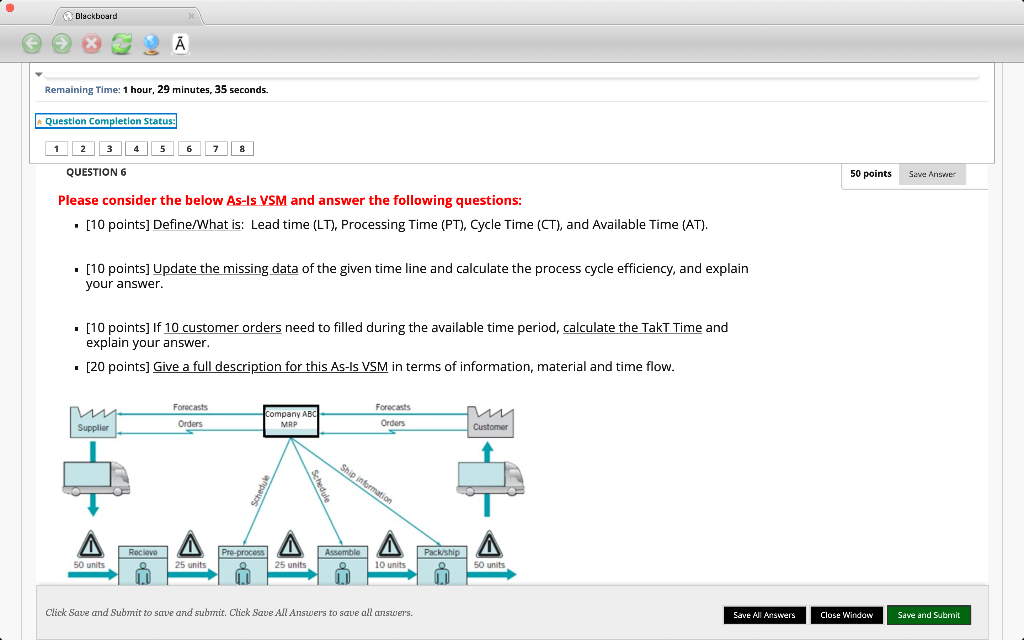Click the Close Window button
The image size is (1024, 640).
[x=846, y=615]
